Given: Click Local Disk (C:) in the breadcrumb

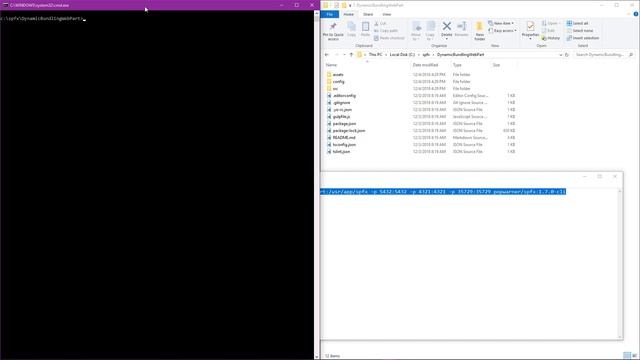Looking at the screenshot, I should tap(402, 55).
